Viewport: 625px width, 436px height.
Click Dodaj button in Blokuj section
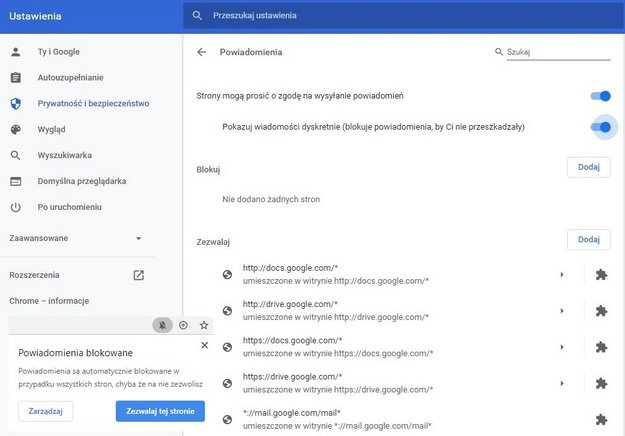coord(588,168)
